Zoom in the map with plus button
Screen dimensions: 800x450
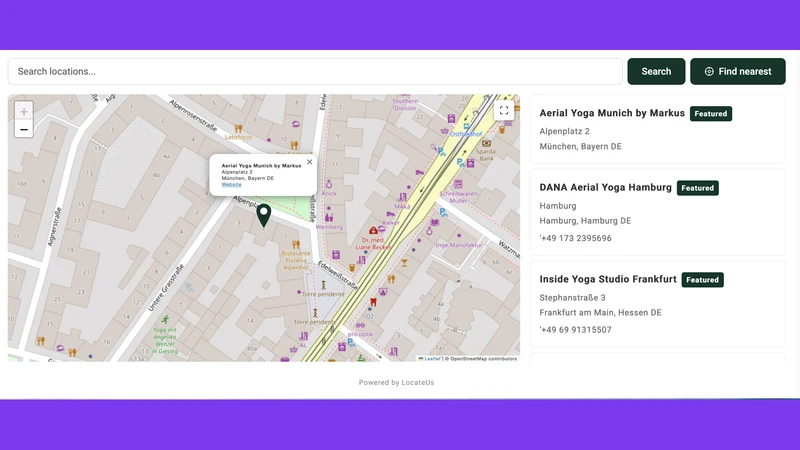(x=24, y=111)
